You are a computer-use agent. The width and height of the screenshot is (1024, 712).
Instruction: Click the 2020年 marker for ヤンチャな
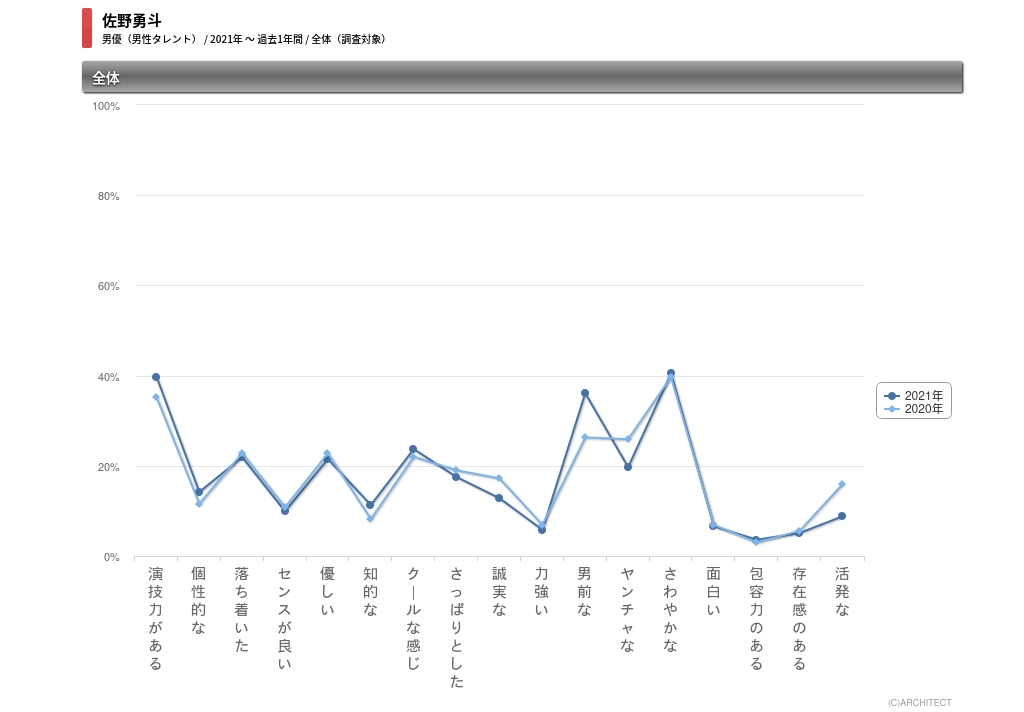(628, 439)
